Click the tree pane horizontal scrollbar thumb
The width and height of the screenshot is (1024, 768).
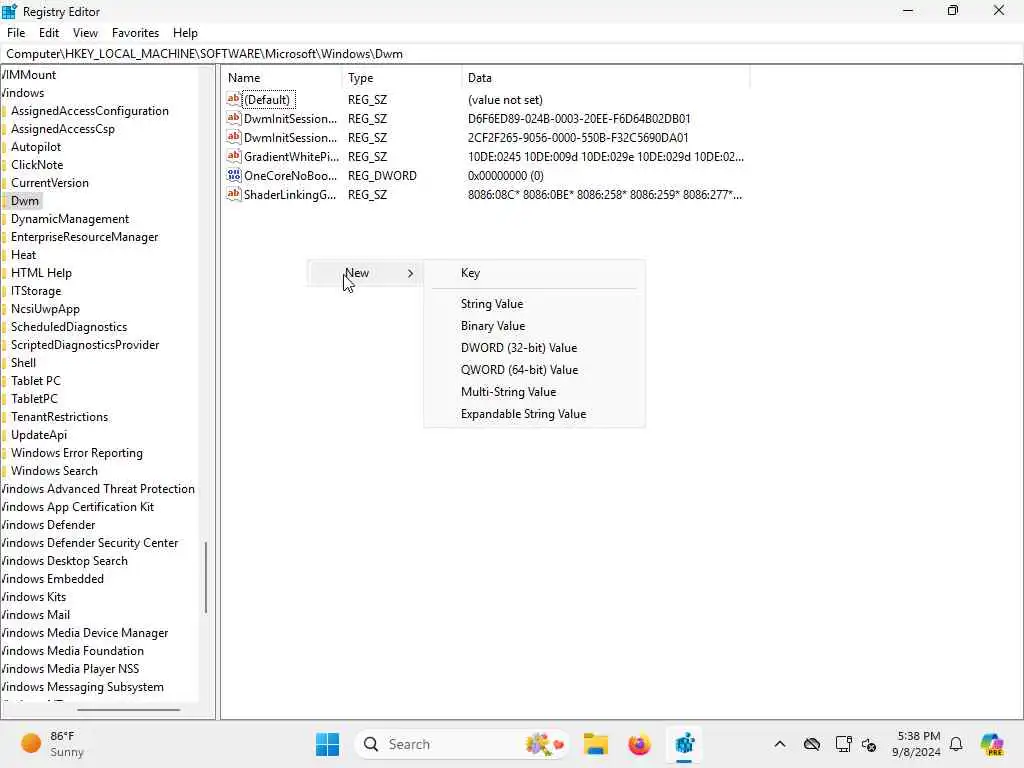tap(129, 710)
